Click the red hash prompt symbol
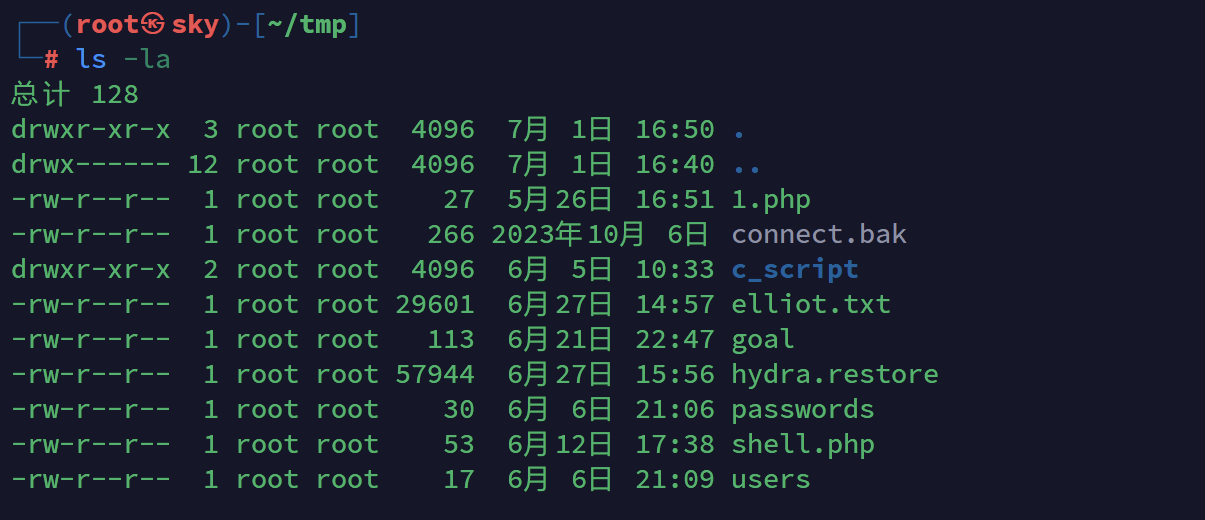The height and width of the screenshot is (520, 1205). (51, 60)
